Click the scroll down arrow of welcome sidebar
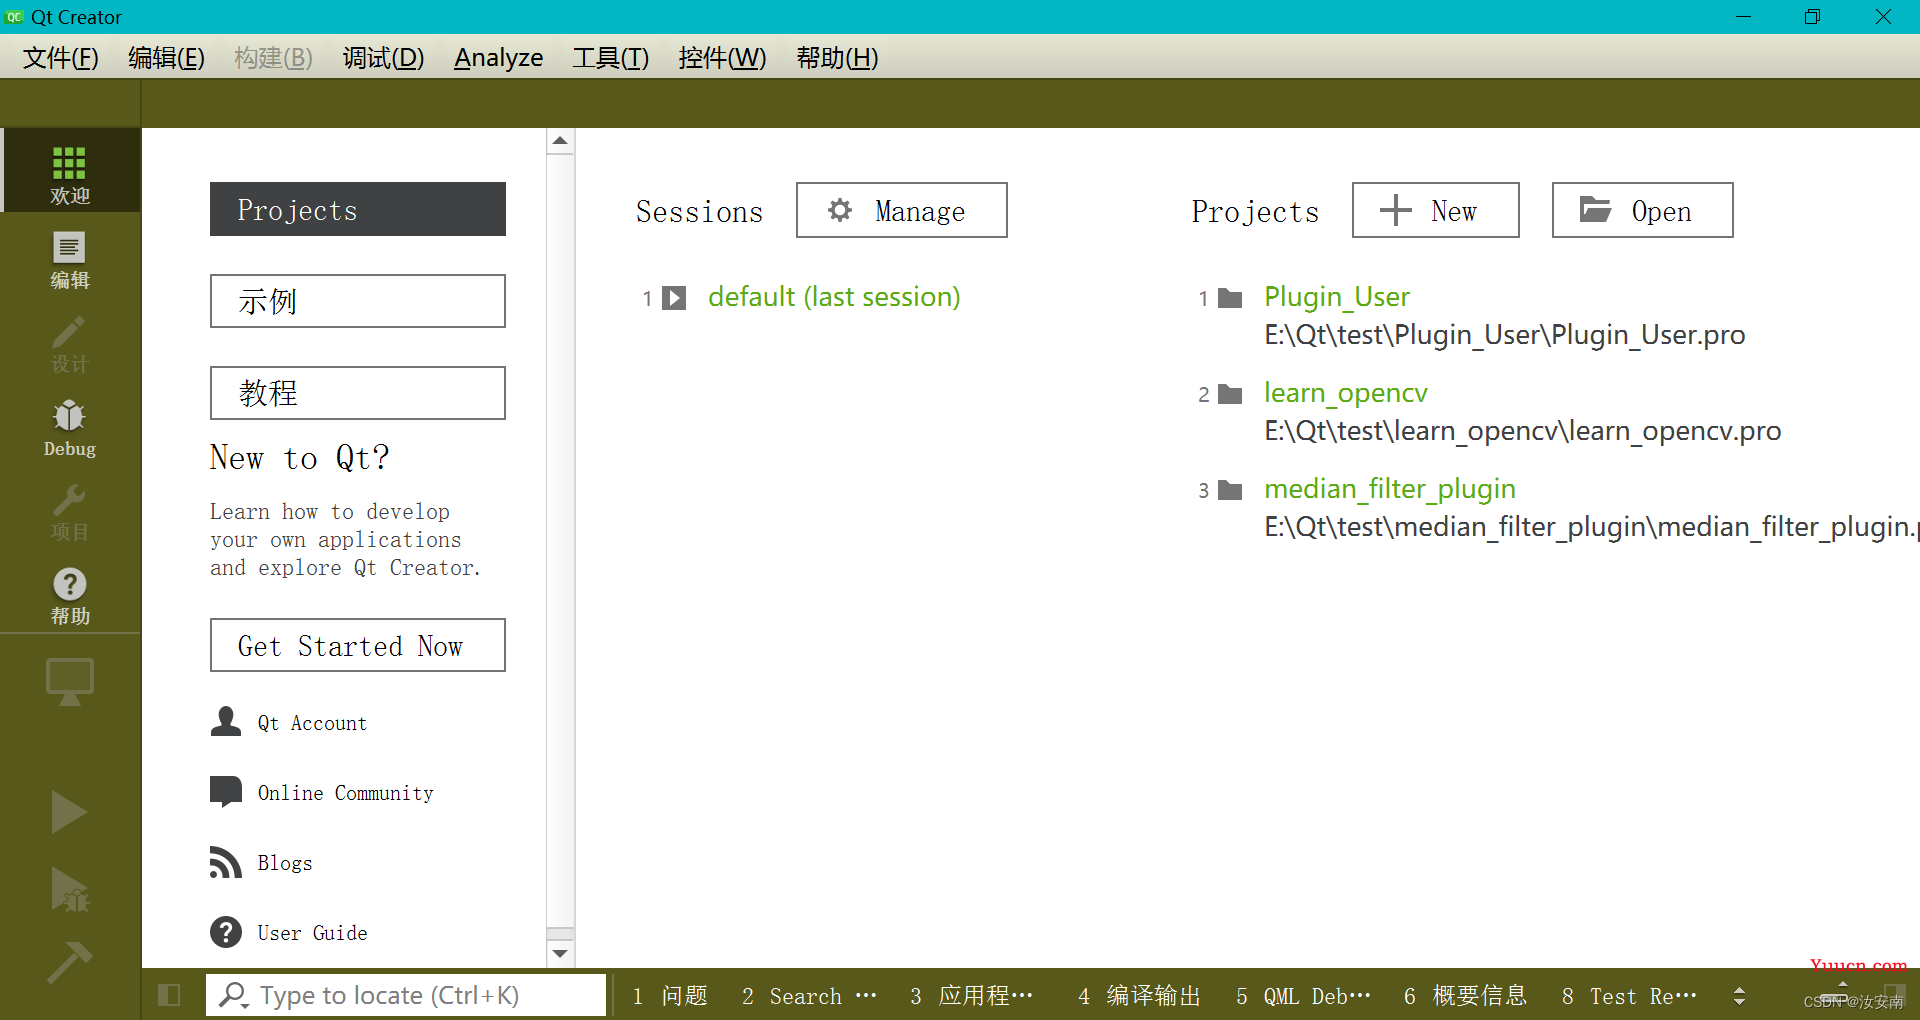Image resolution: width=1920 pixels, height=1020 pixels. tap(560, 953)
